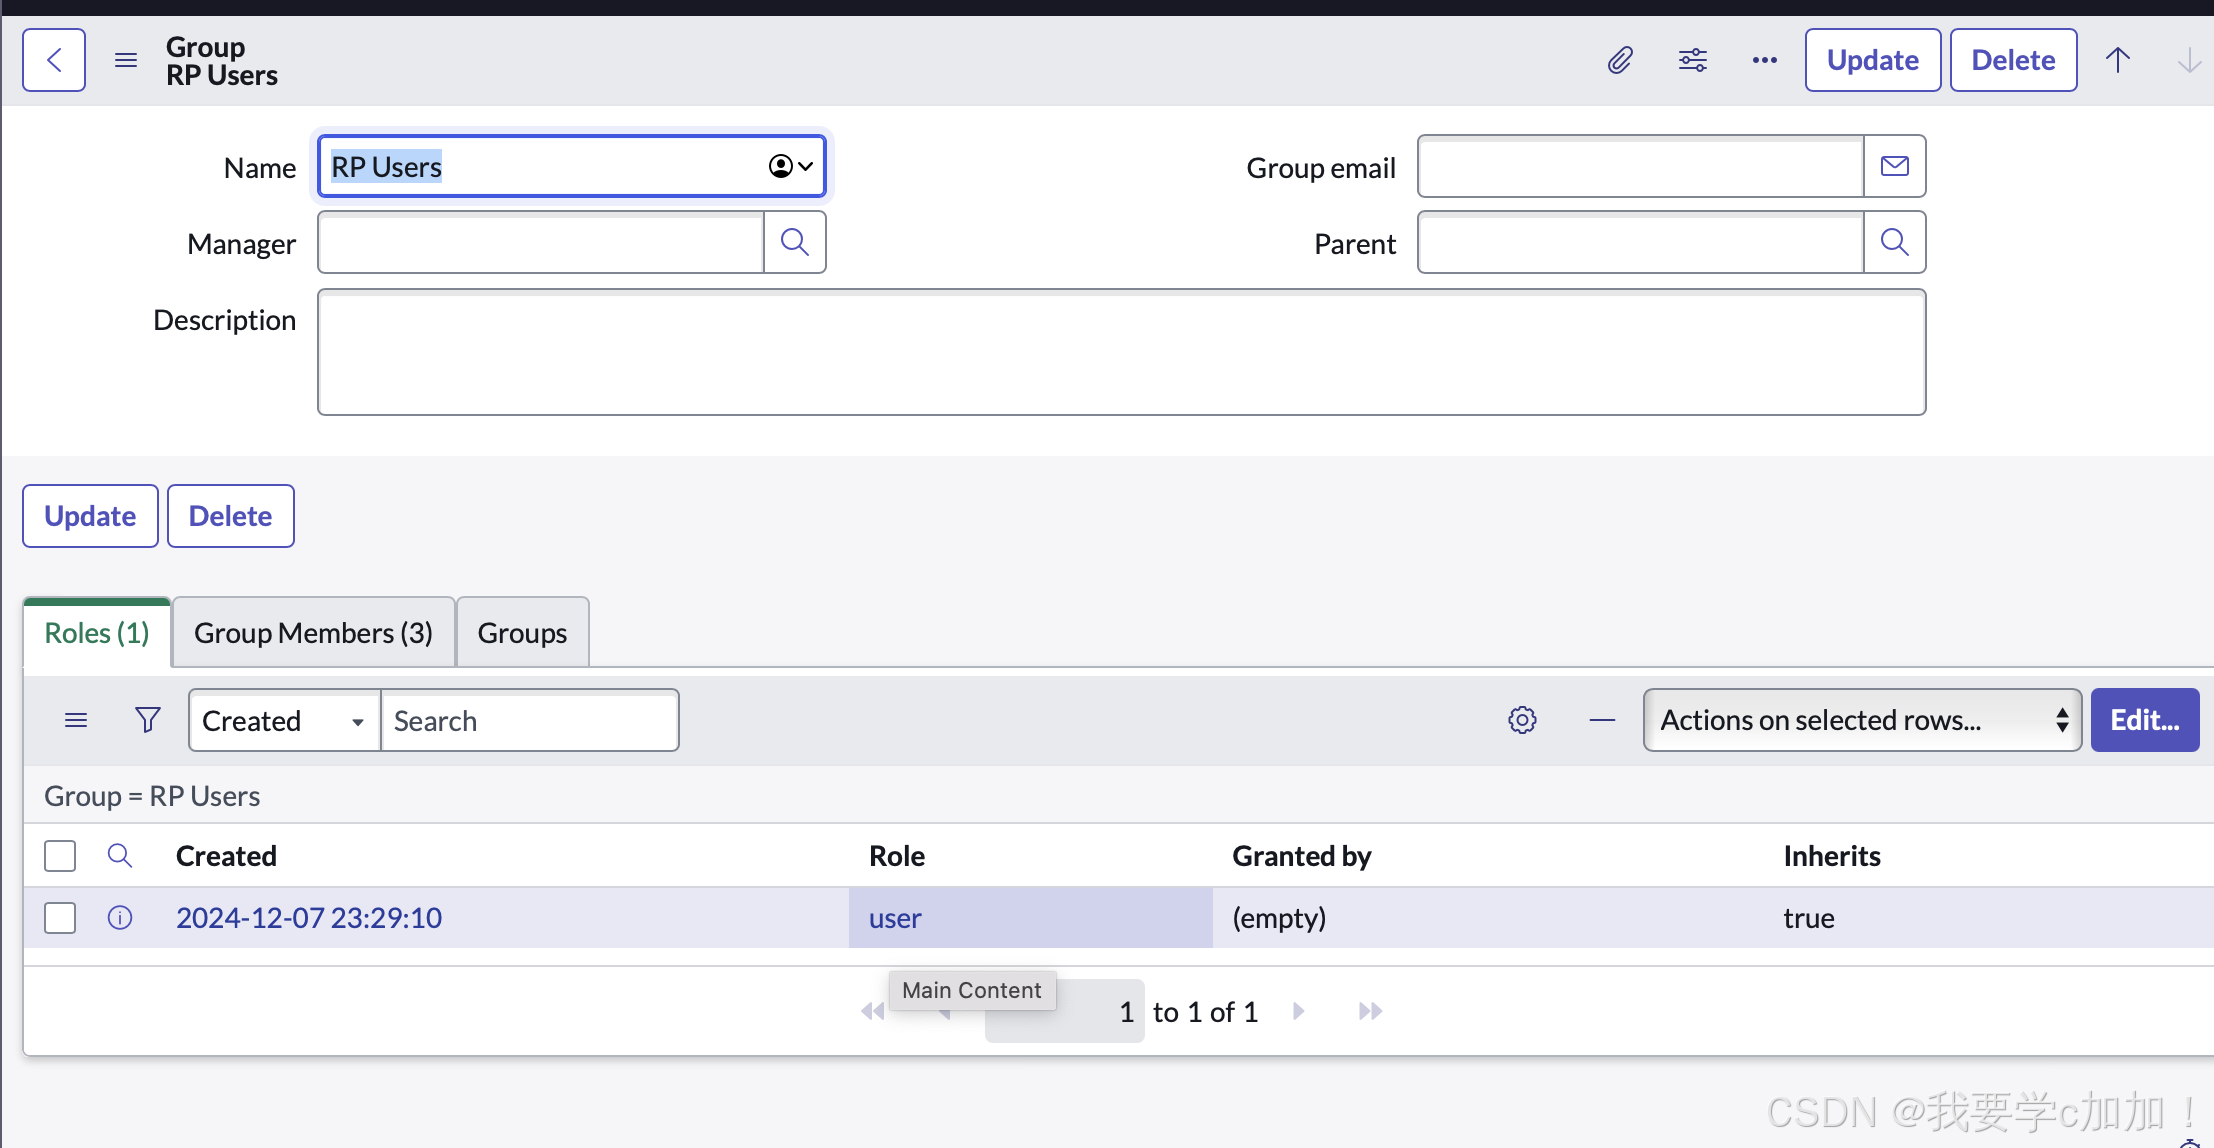Viewport: 2214px width, 1148px height.
Task: Switch to the Groups tab
Action: point(522,633)
